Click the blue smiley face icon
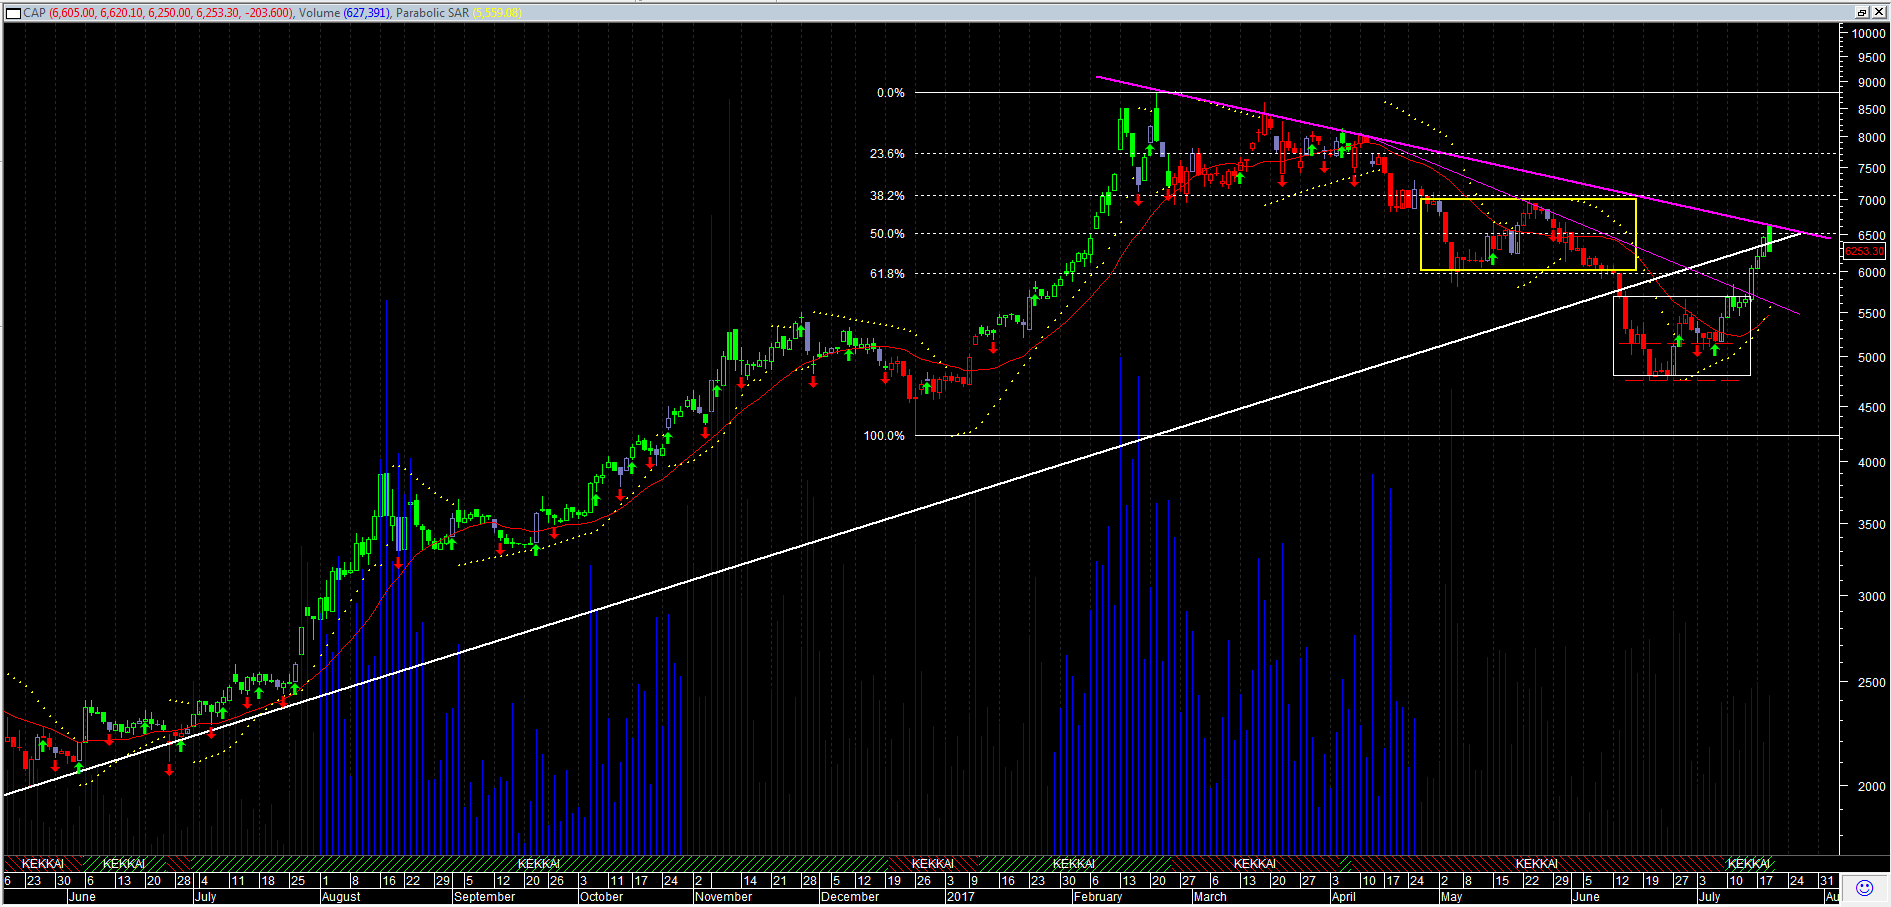Image resolution: width=1891 pixels, height=907 pixels. tap(1864, 888)
